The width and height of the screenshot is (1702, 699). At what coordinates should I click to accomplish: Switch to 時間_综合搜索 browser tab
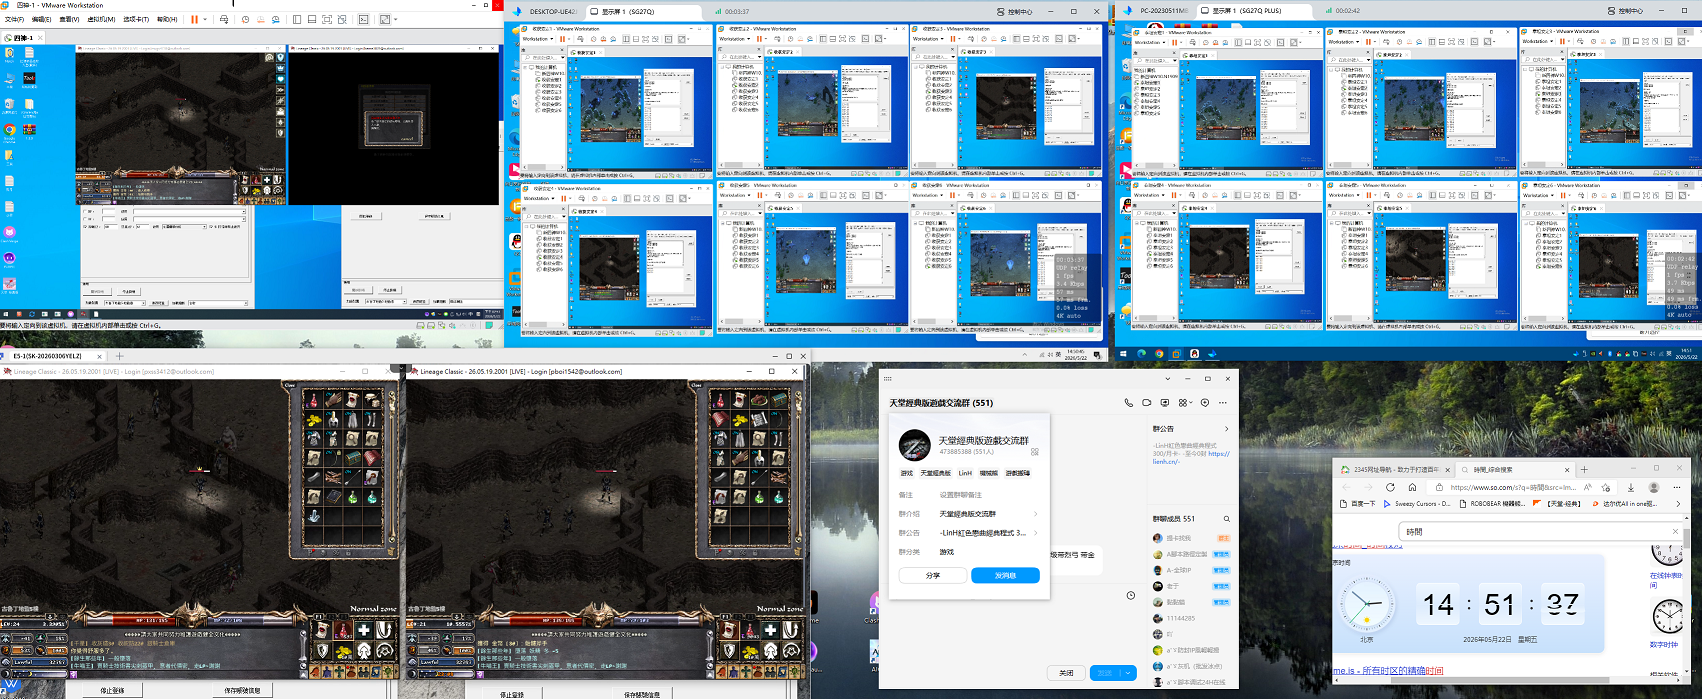coord(1516,469)
